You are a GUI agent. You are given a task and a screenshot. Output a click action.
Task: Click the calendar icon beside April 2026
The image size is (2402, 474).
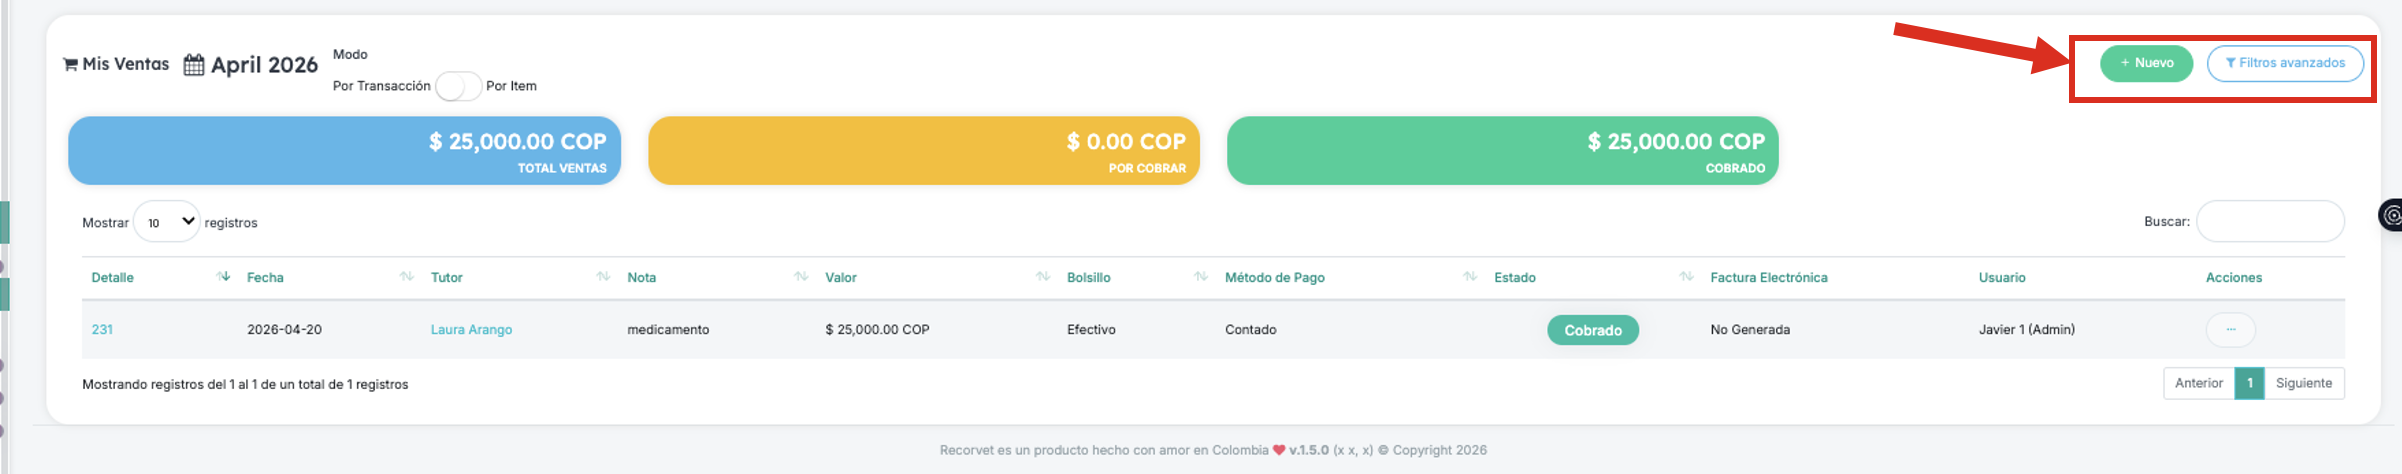click(194, 65)
